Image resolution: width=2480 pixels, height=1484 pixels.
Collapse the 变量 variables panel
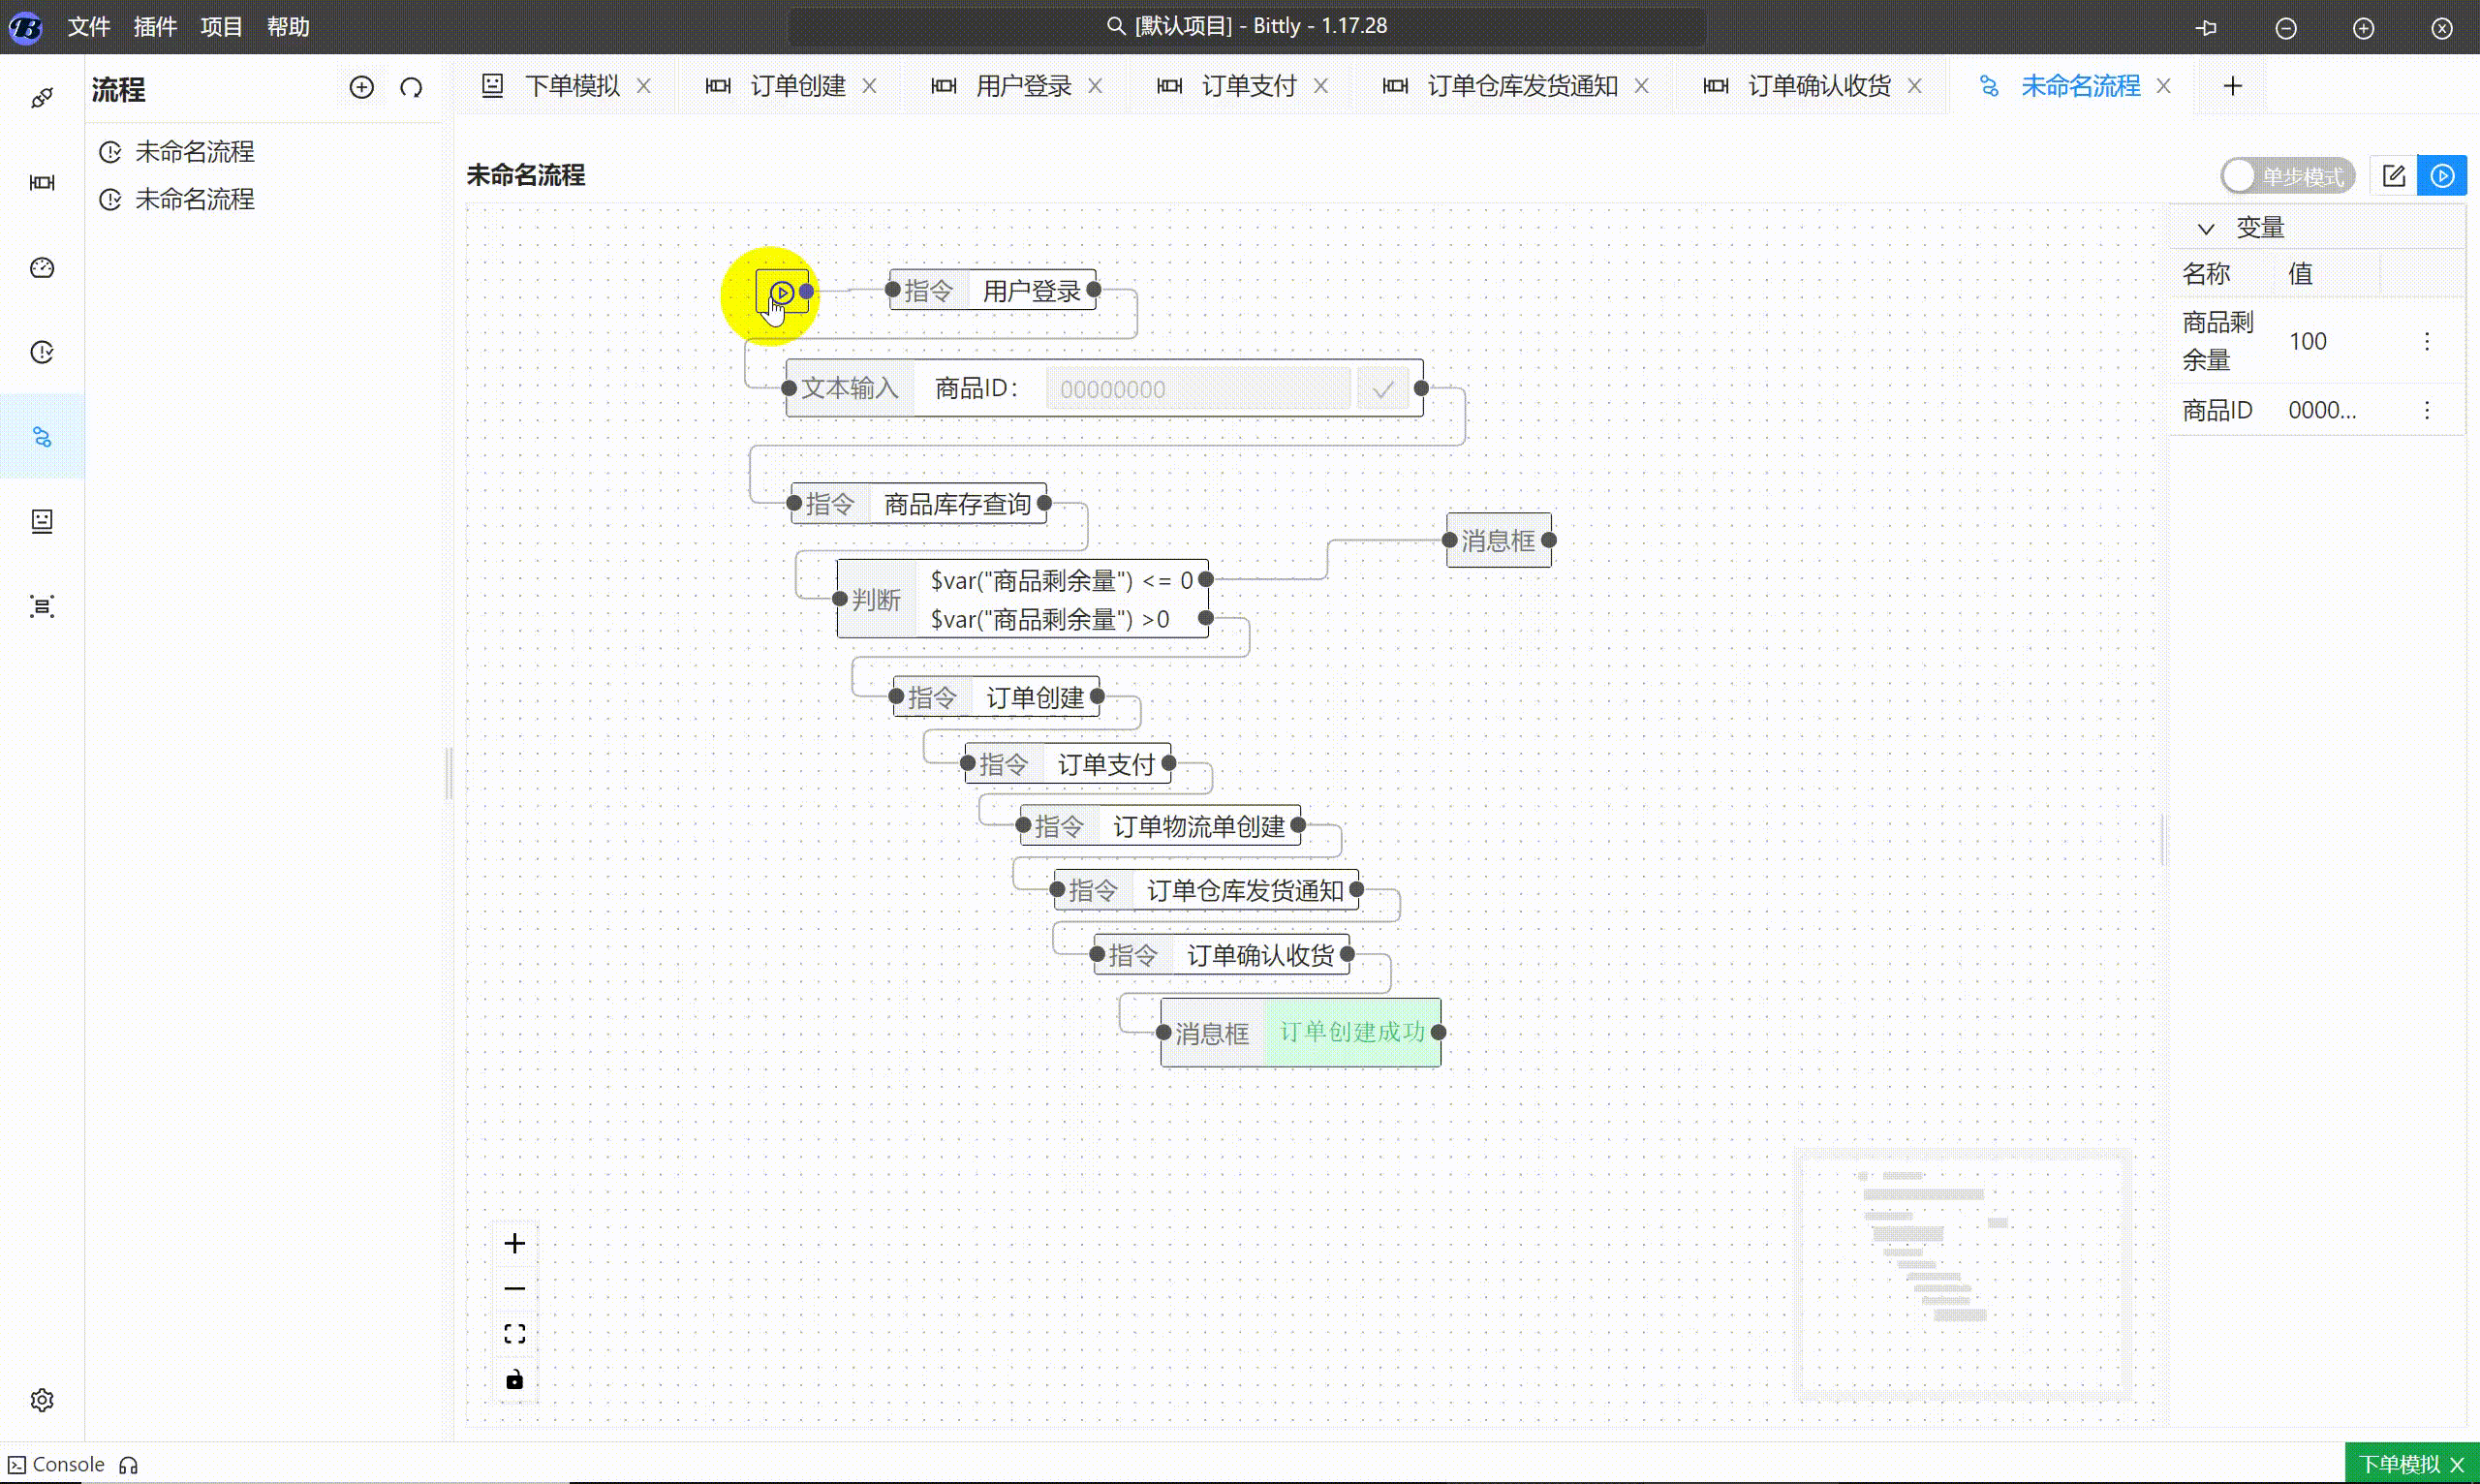coord(2206,228)
